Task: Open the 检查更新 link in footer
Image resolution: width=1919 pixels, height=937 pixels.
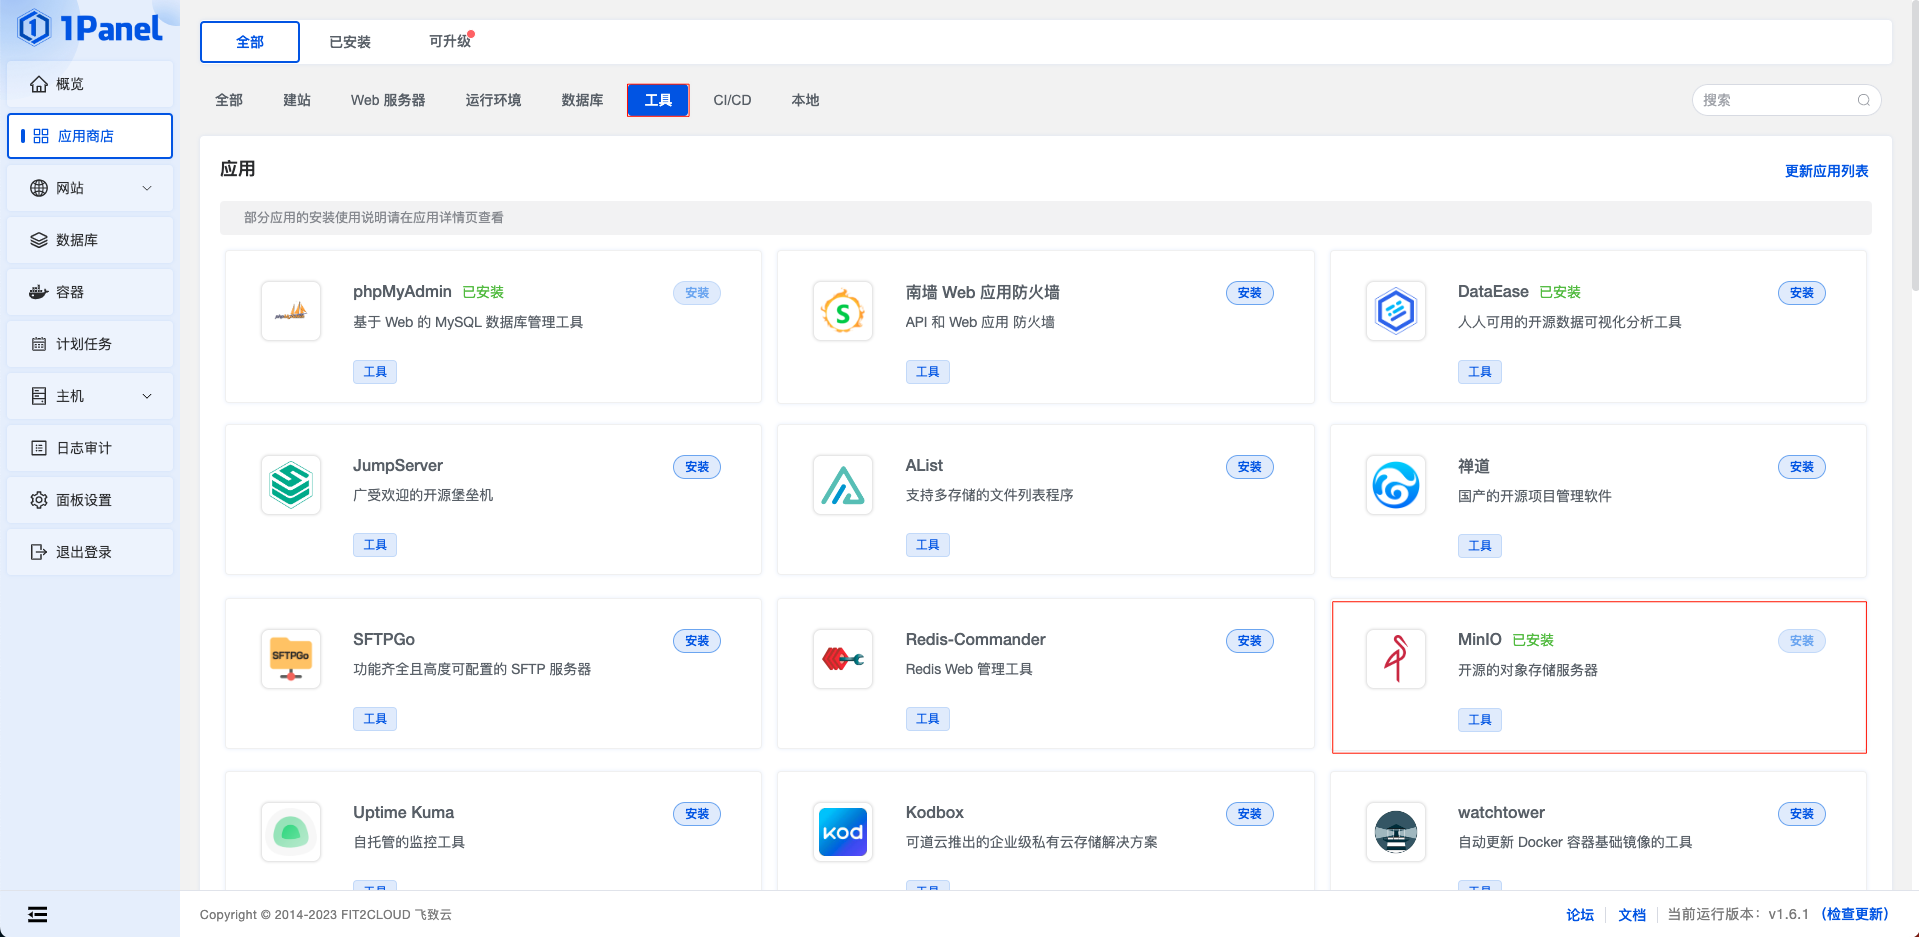Action: (1855, 914)
